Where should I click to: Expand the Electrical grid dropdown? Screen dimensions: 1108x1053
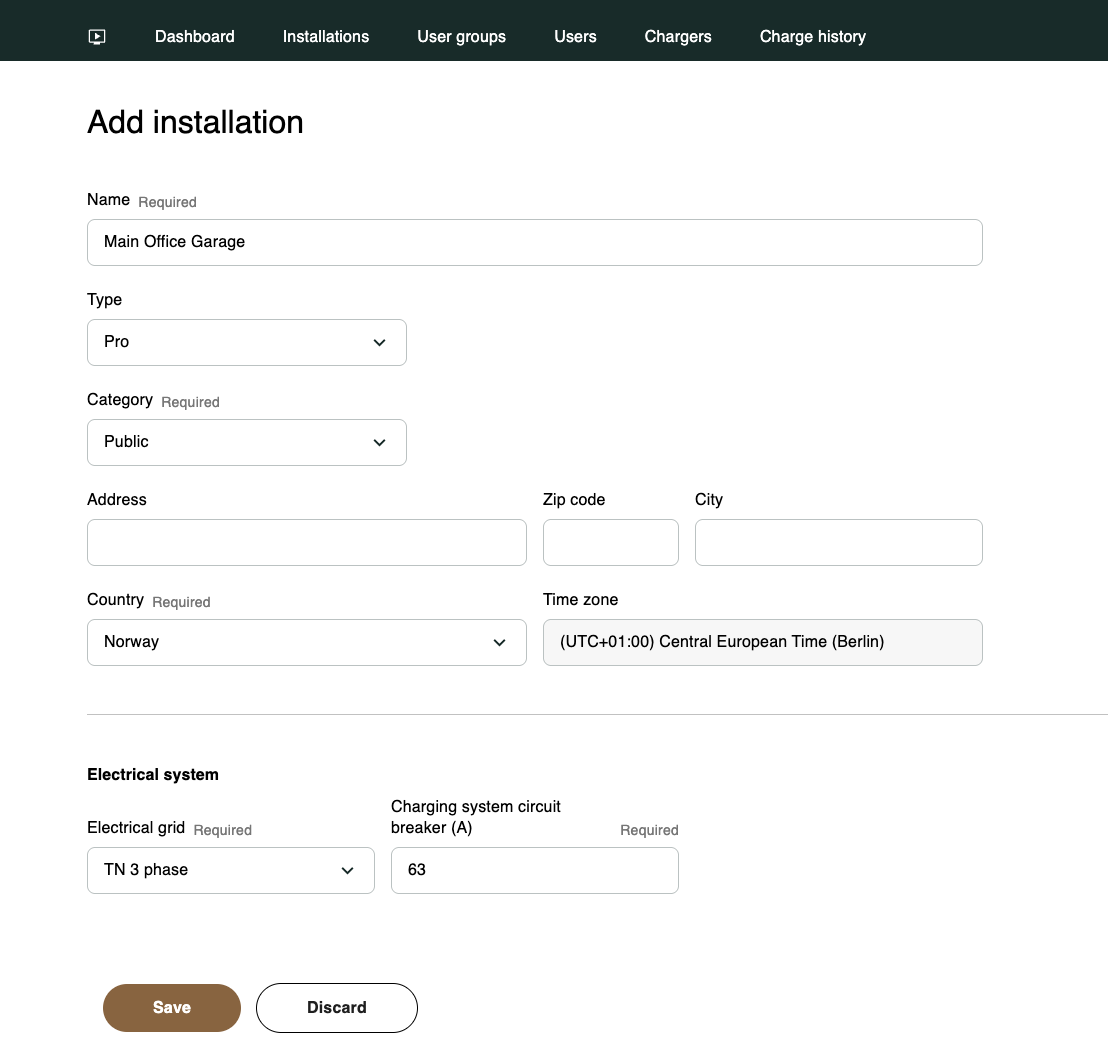click(230, 870)
